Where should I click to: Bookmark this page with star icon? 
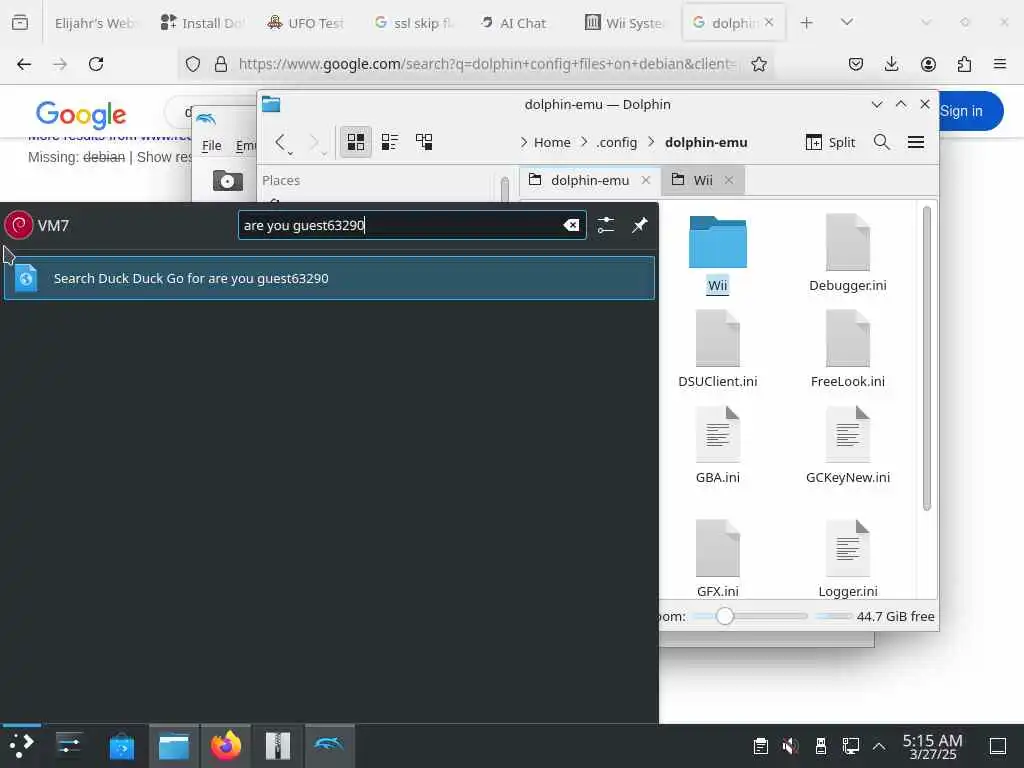click(758, 64)
